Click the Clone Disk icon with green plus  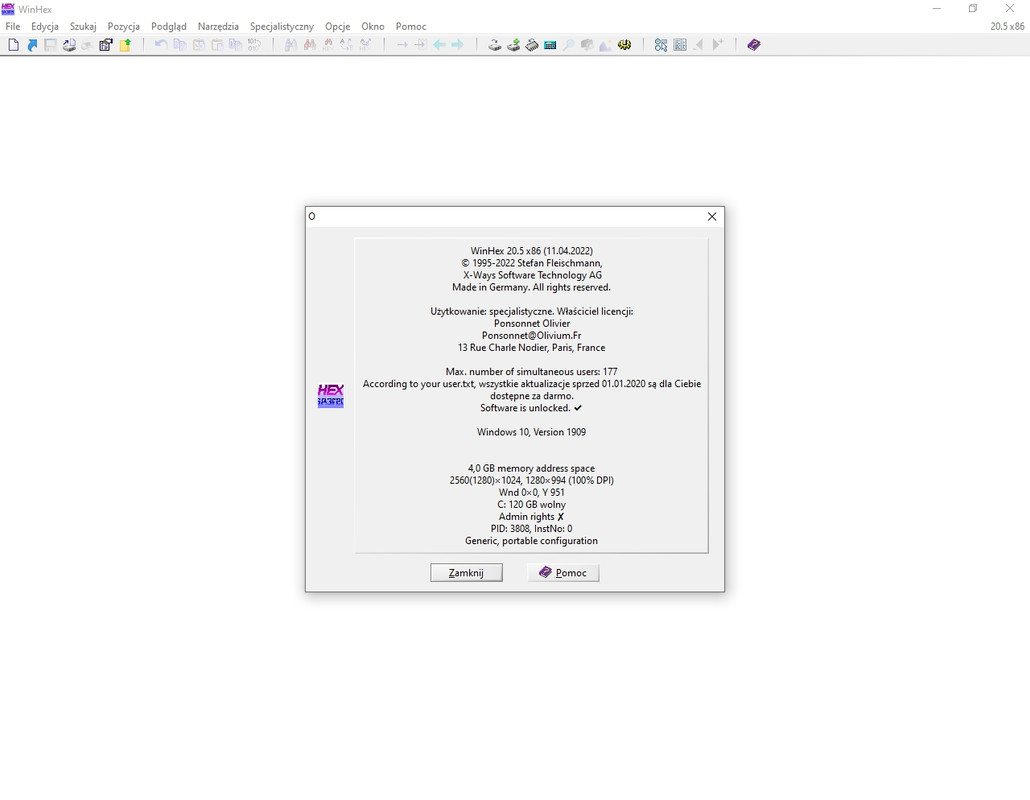(x=513, y=45)
